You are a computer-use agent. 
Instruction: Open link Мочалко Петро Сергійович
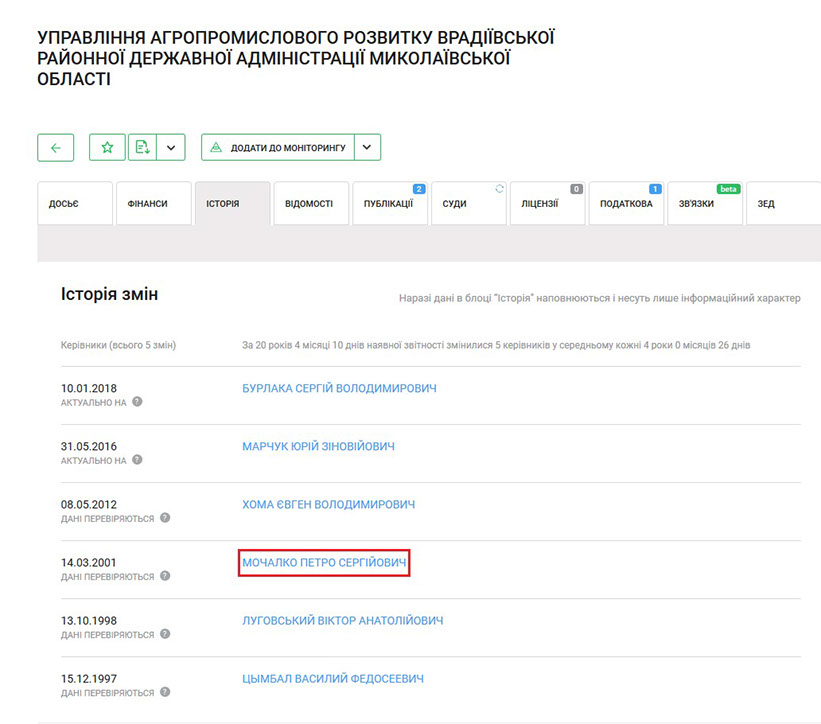point(324,563)
